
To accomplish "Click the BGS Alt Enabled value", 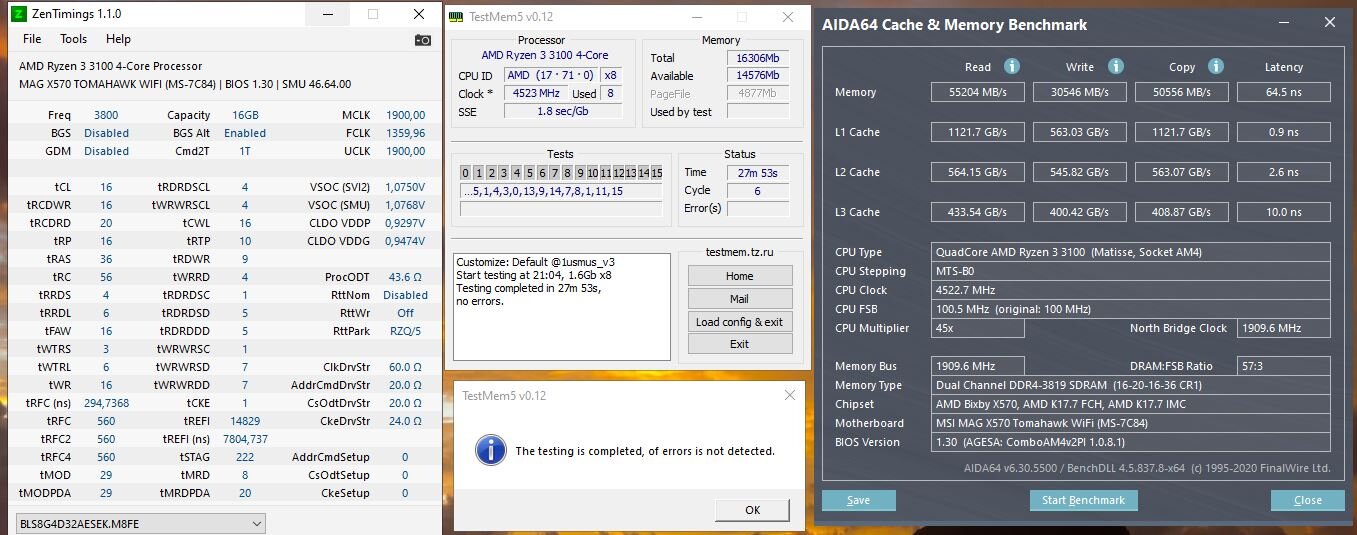I will pos(245,133).
